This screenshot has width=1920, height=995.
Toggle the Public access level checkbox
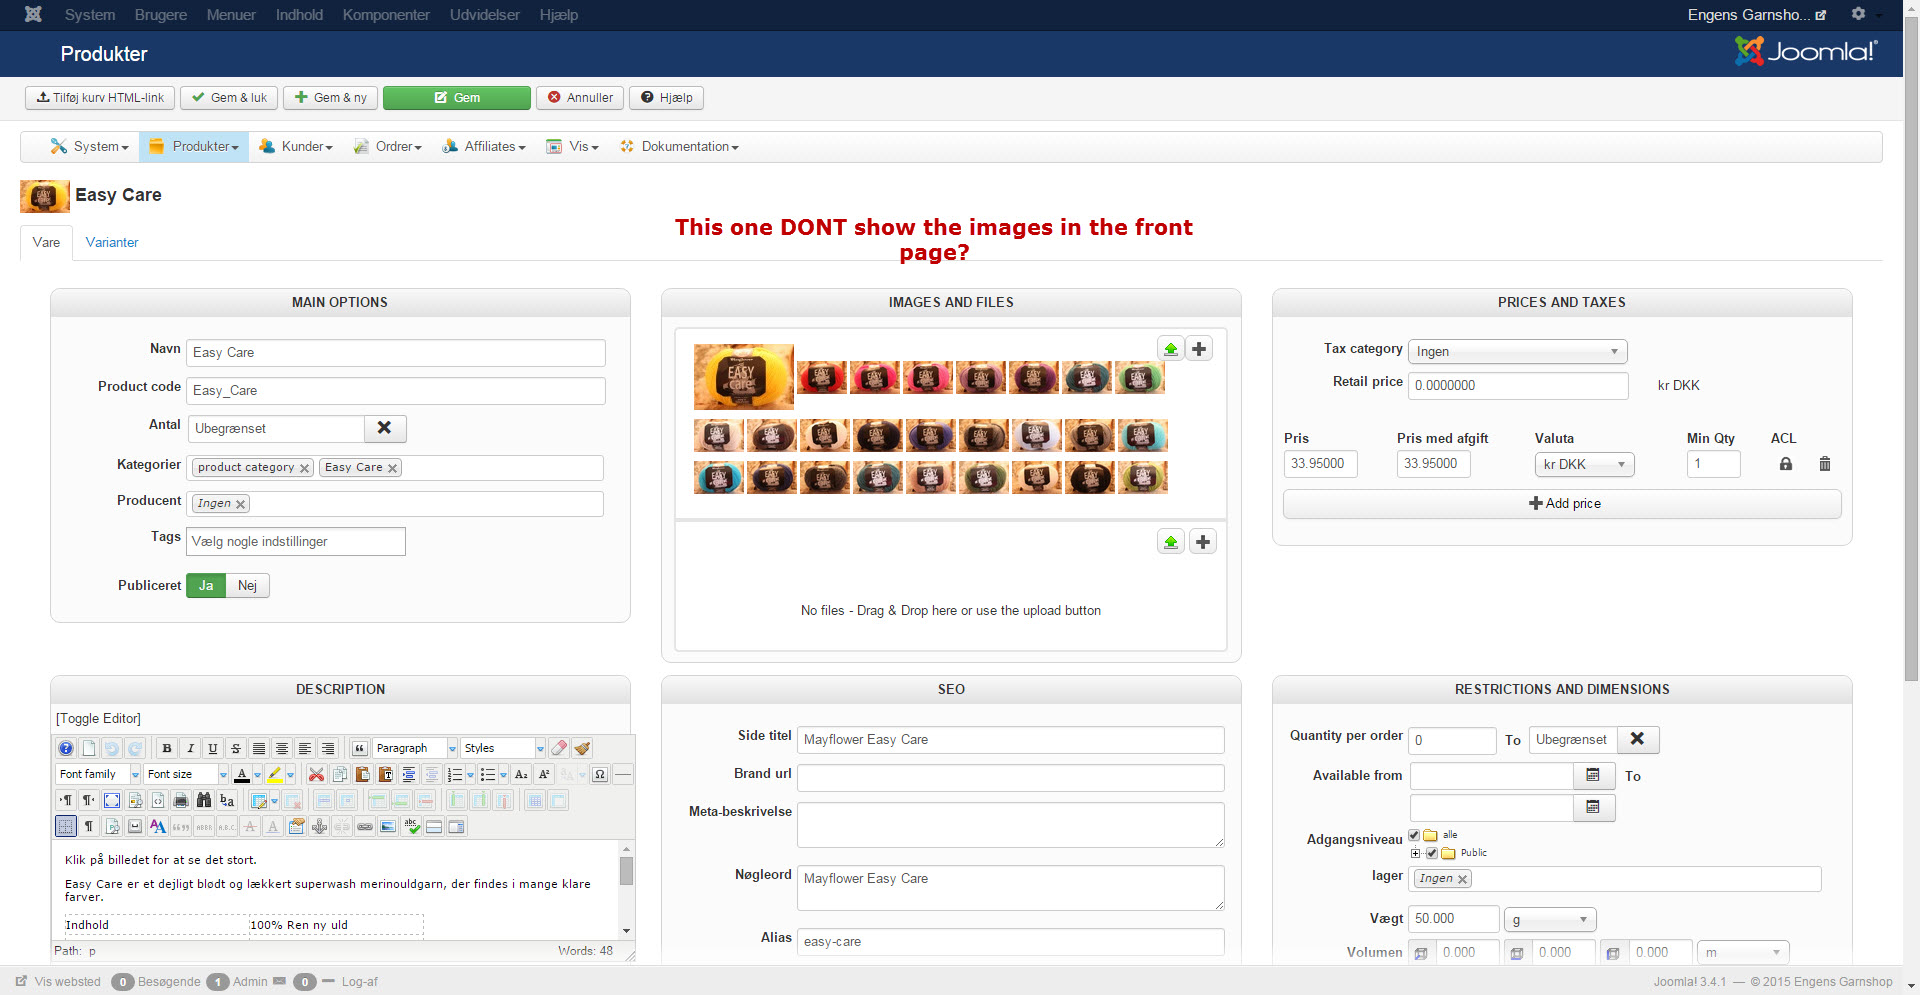click(x=1432, y=853)
